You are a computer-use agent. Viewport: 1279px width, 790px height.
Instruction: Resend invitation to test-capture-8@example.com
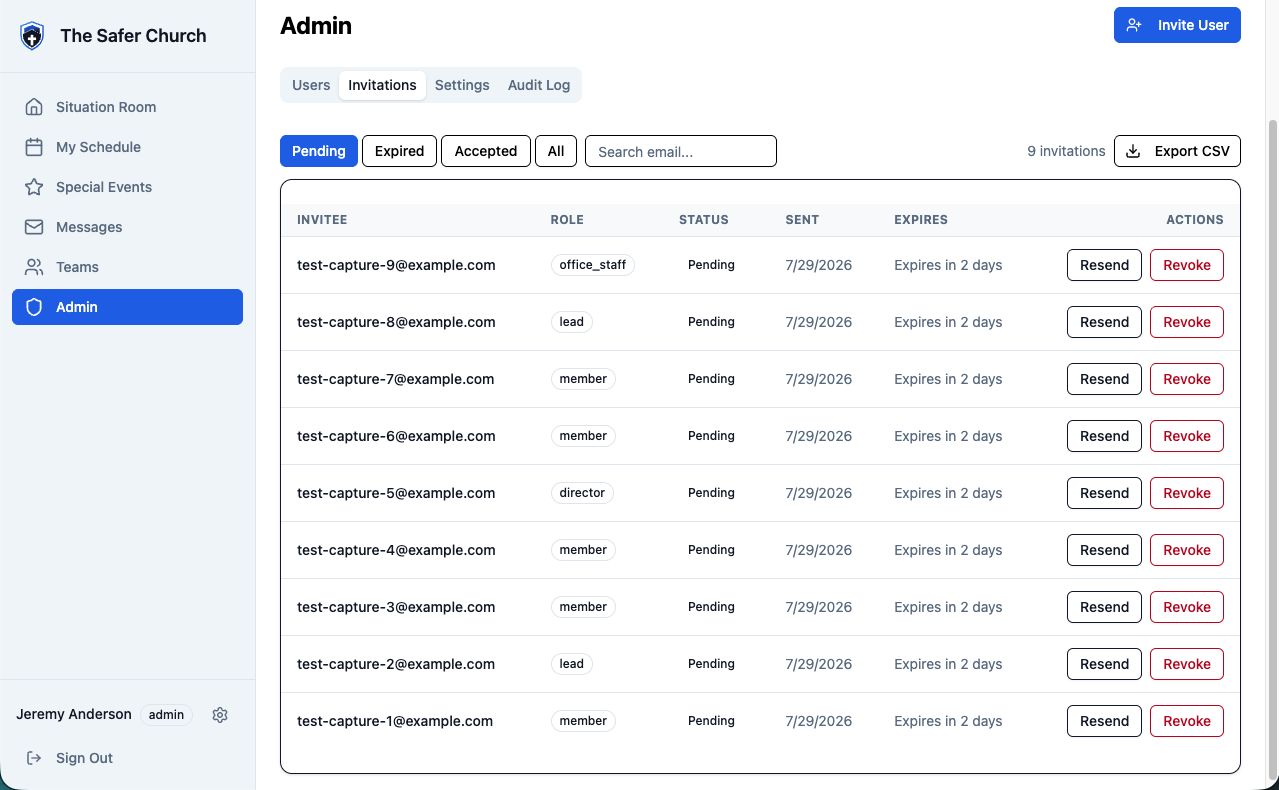click(1104, 322)
